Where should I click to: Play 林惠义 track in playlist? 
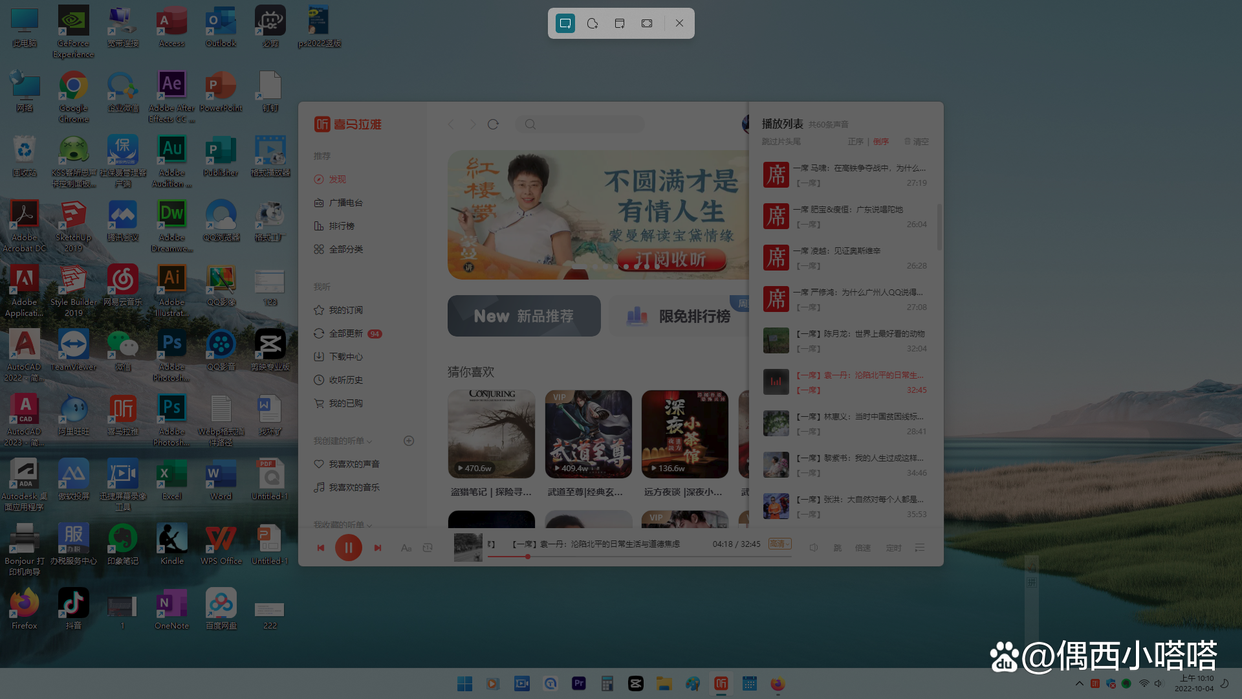click(x=845, y=423)
